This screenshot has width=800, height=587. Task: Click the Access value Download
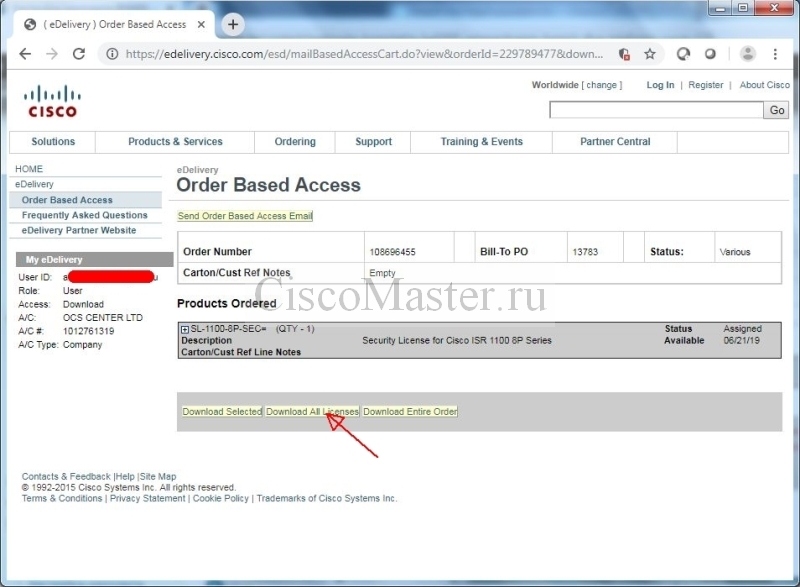coord(83,304)
